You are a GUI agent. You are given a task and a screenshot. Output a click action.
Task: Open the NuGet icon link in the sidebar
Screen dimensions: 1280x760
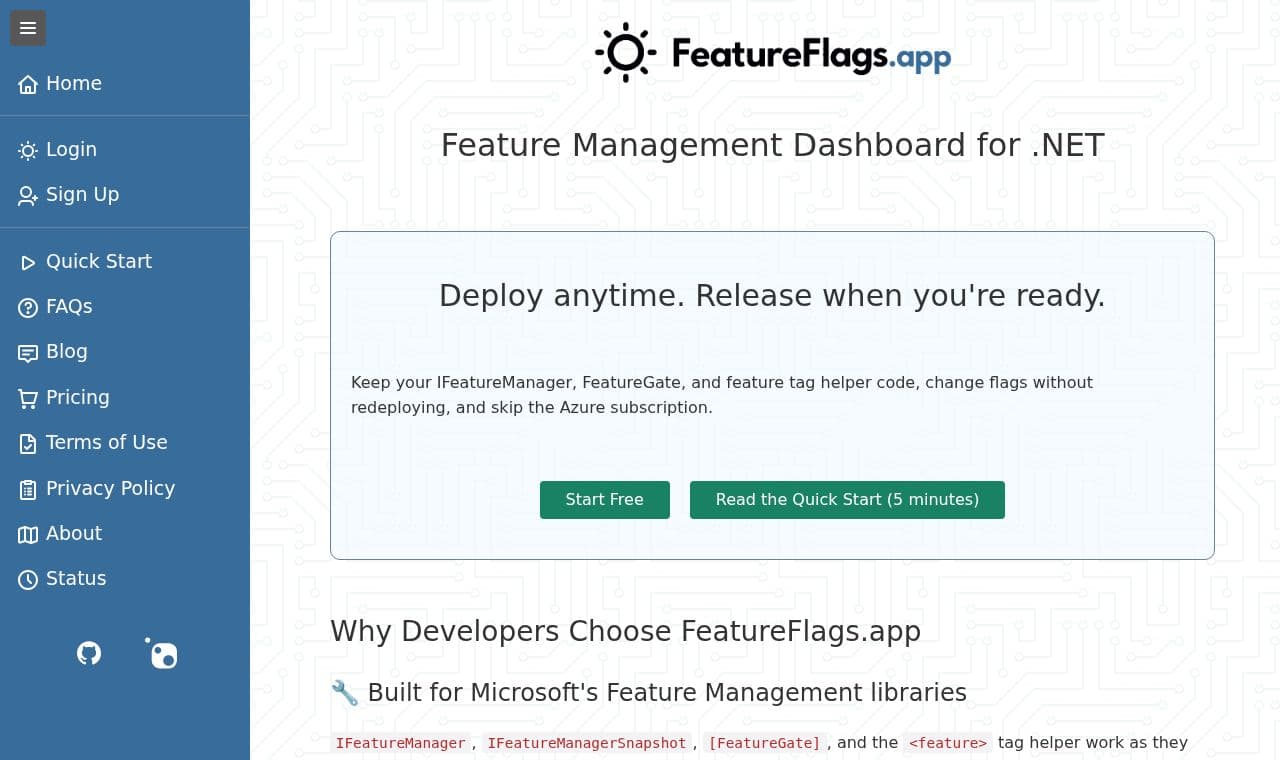[x=161, y=653]
